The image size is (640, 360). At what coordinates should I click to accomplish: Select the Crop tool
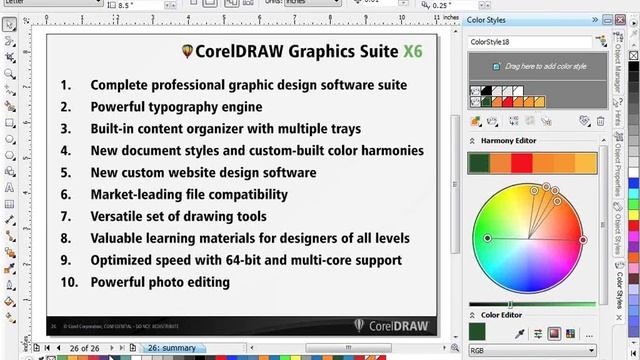[9, 58]
